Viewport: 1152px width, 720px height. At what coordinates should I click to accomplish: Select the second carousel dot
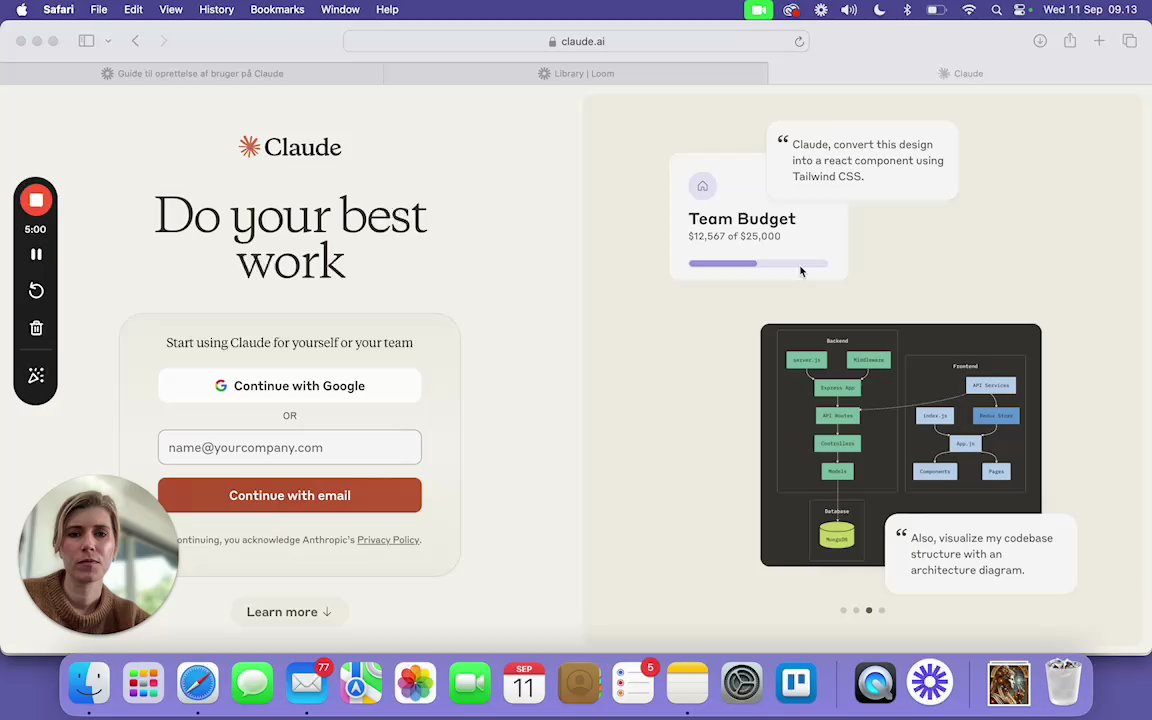[x=856, y=611]
